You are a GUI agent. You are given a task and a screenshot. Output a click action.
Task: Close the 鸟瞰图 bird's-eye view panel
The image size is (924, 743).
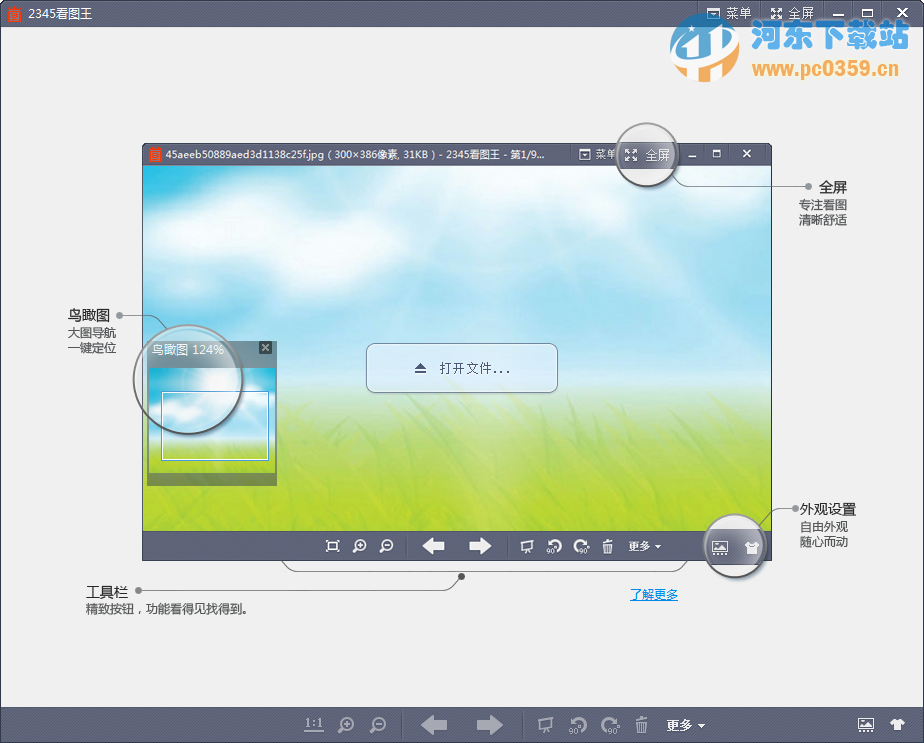coord(265,348)
